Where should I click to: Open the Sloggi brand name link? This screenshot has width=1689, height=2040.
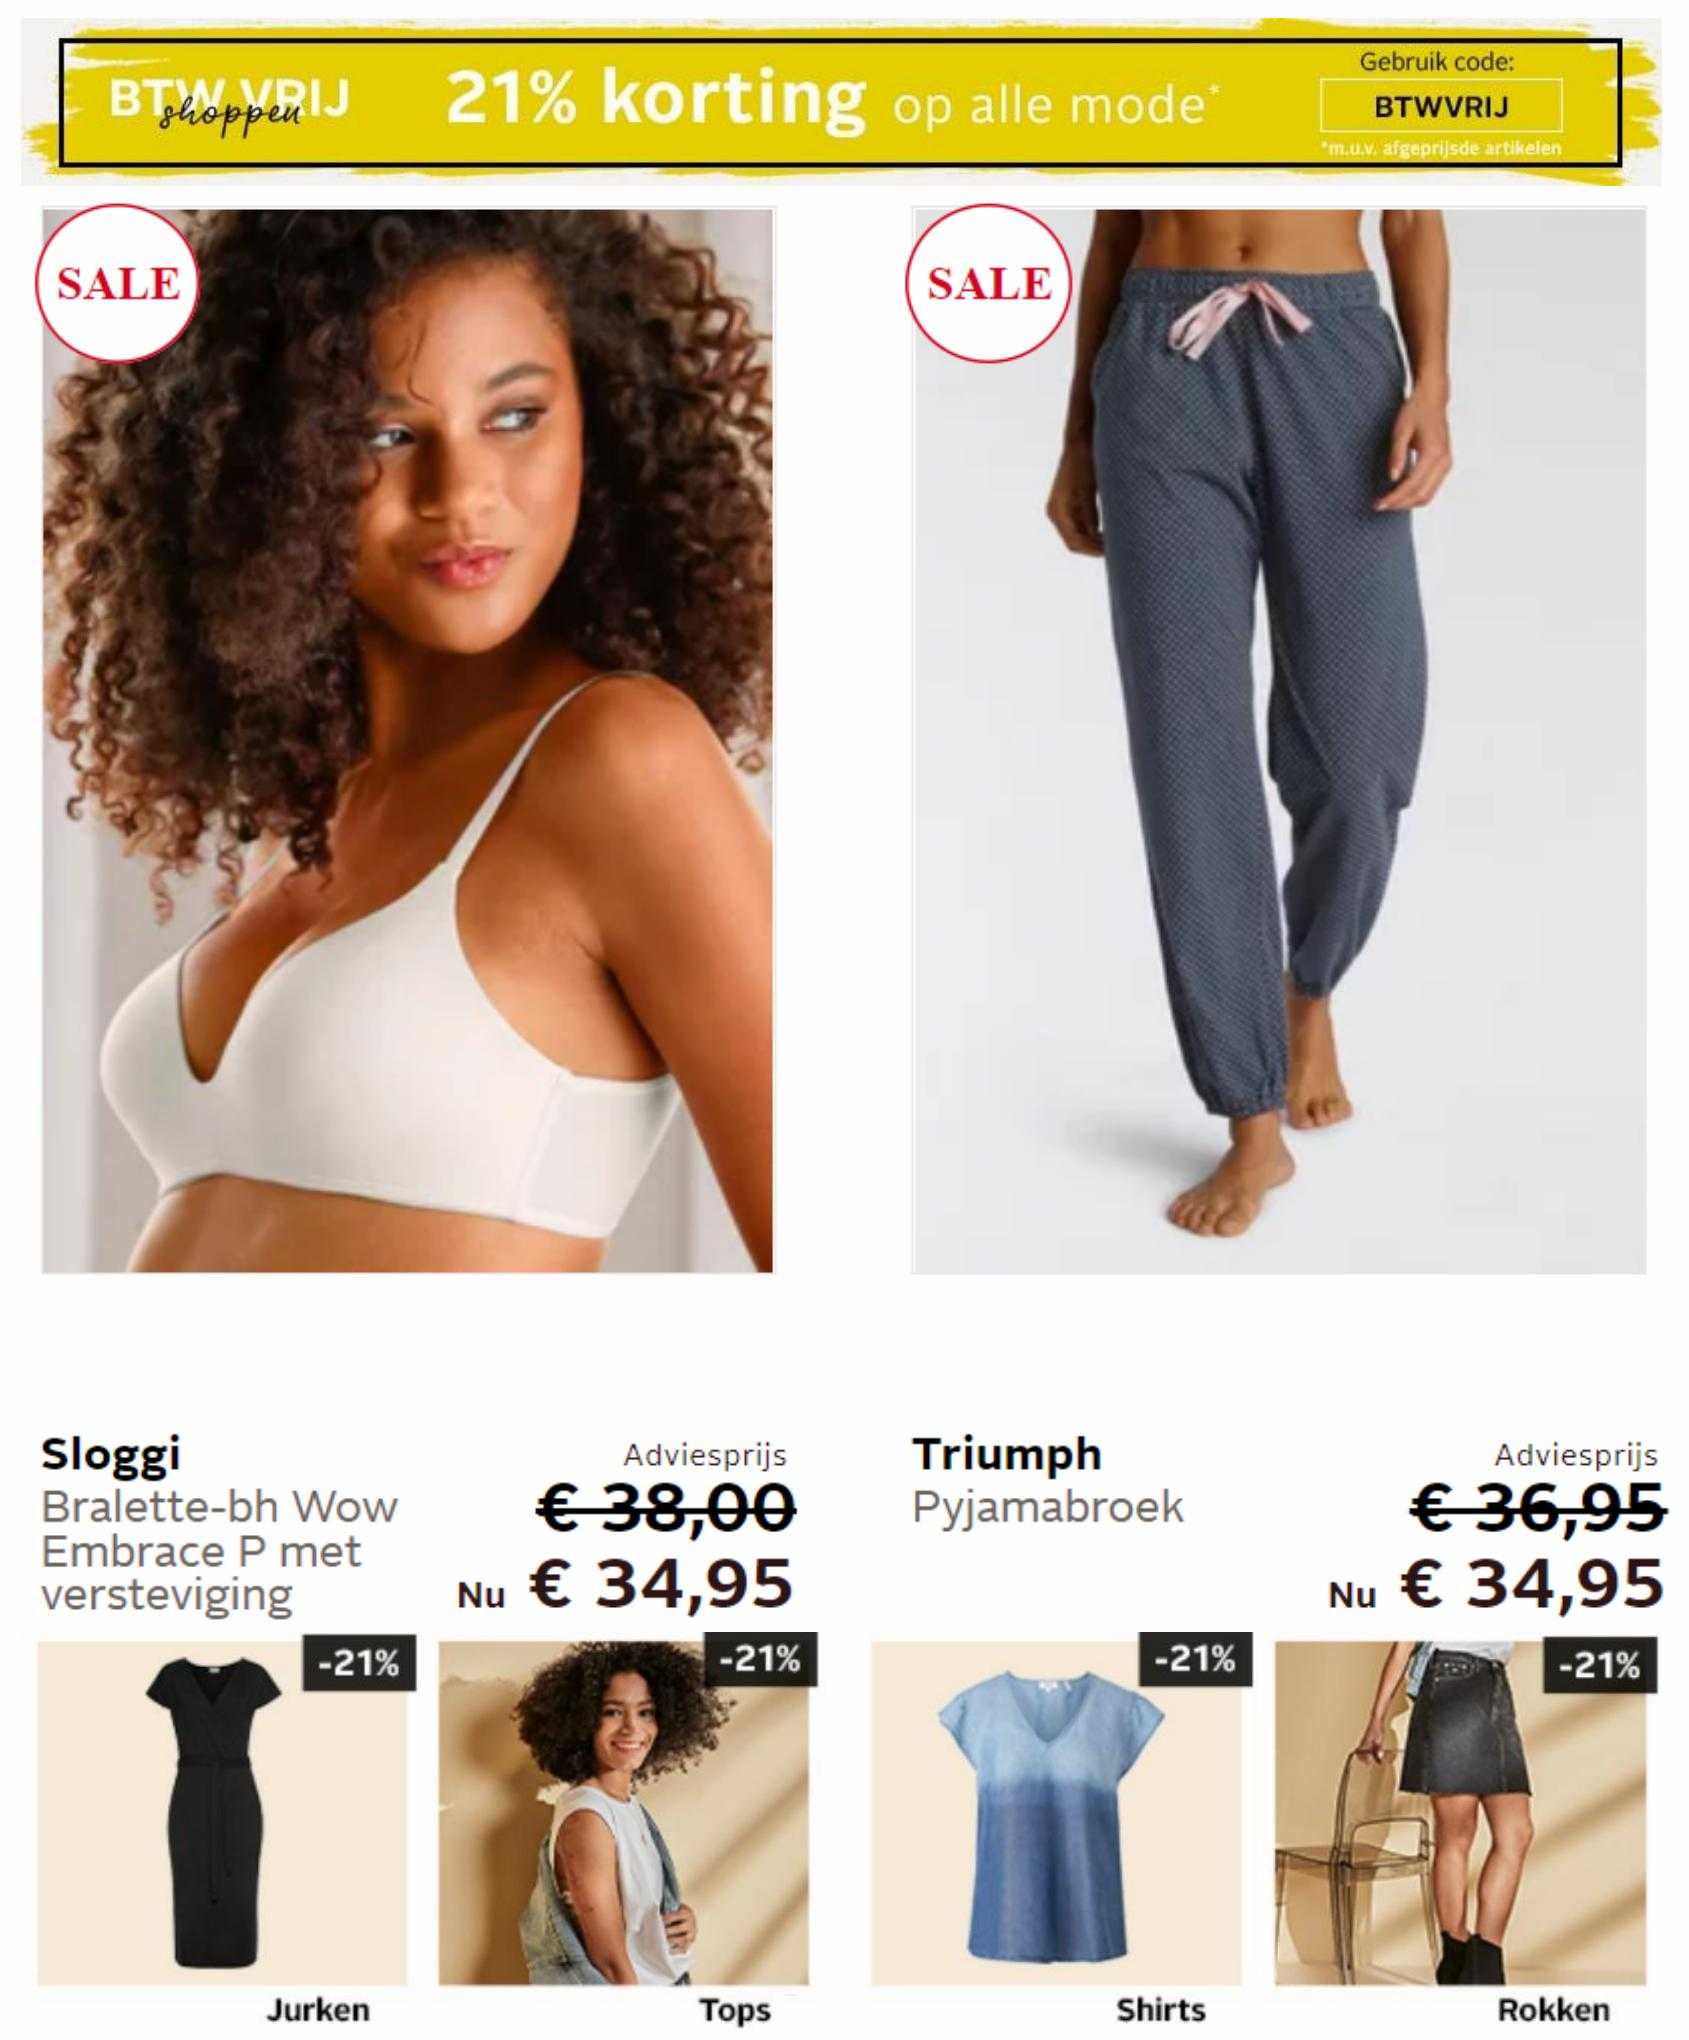coord(111,1455)
